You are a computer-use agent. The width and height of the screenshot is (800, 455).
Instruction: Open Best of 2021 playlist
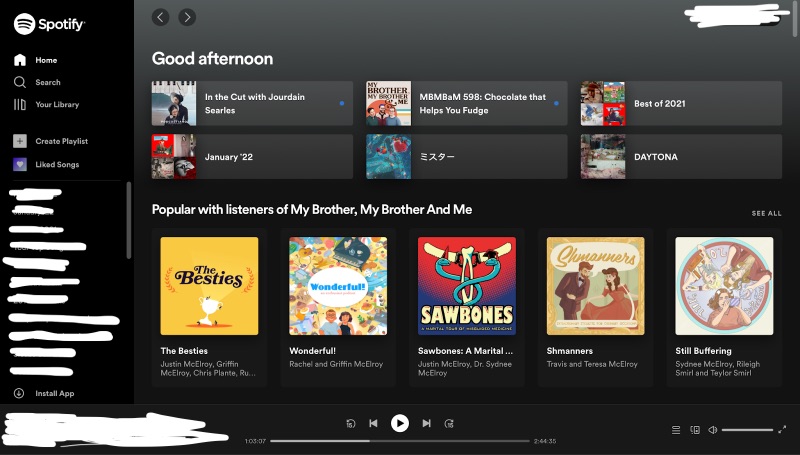(681, 104)
